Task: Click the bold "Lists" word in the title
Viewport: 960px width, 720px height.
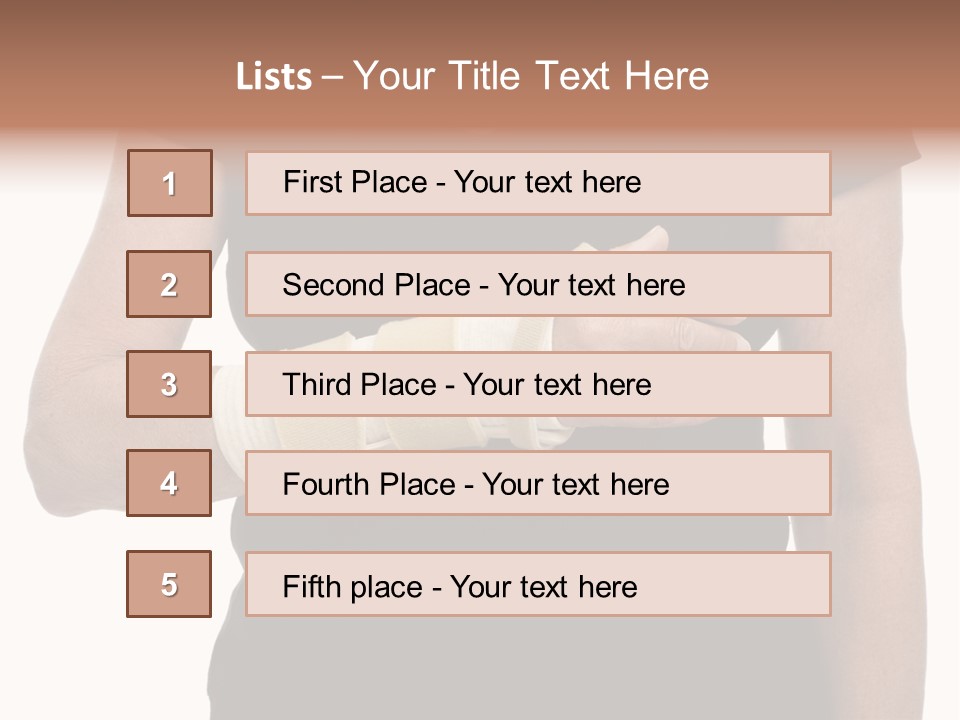Action: pyautogui.click(x=273, y=76)
